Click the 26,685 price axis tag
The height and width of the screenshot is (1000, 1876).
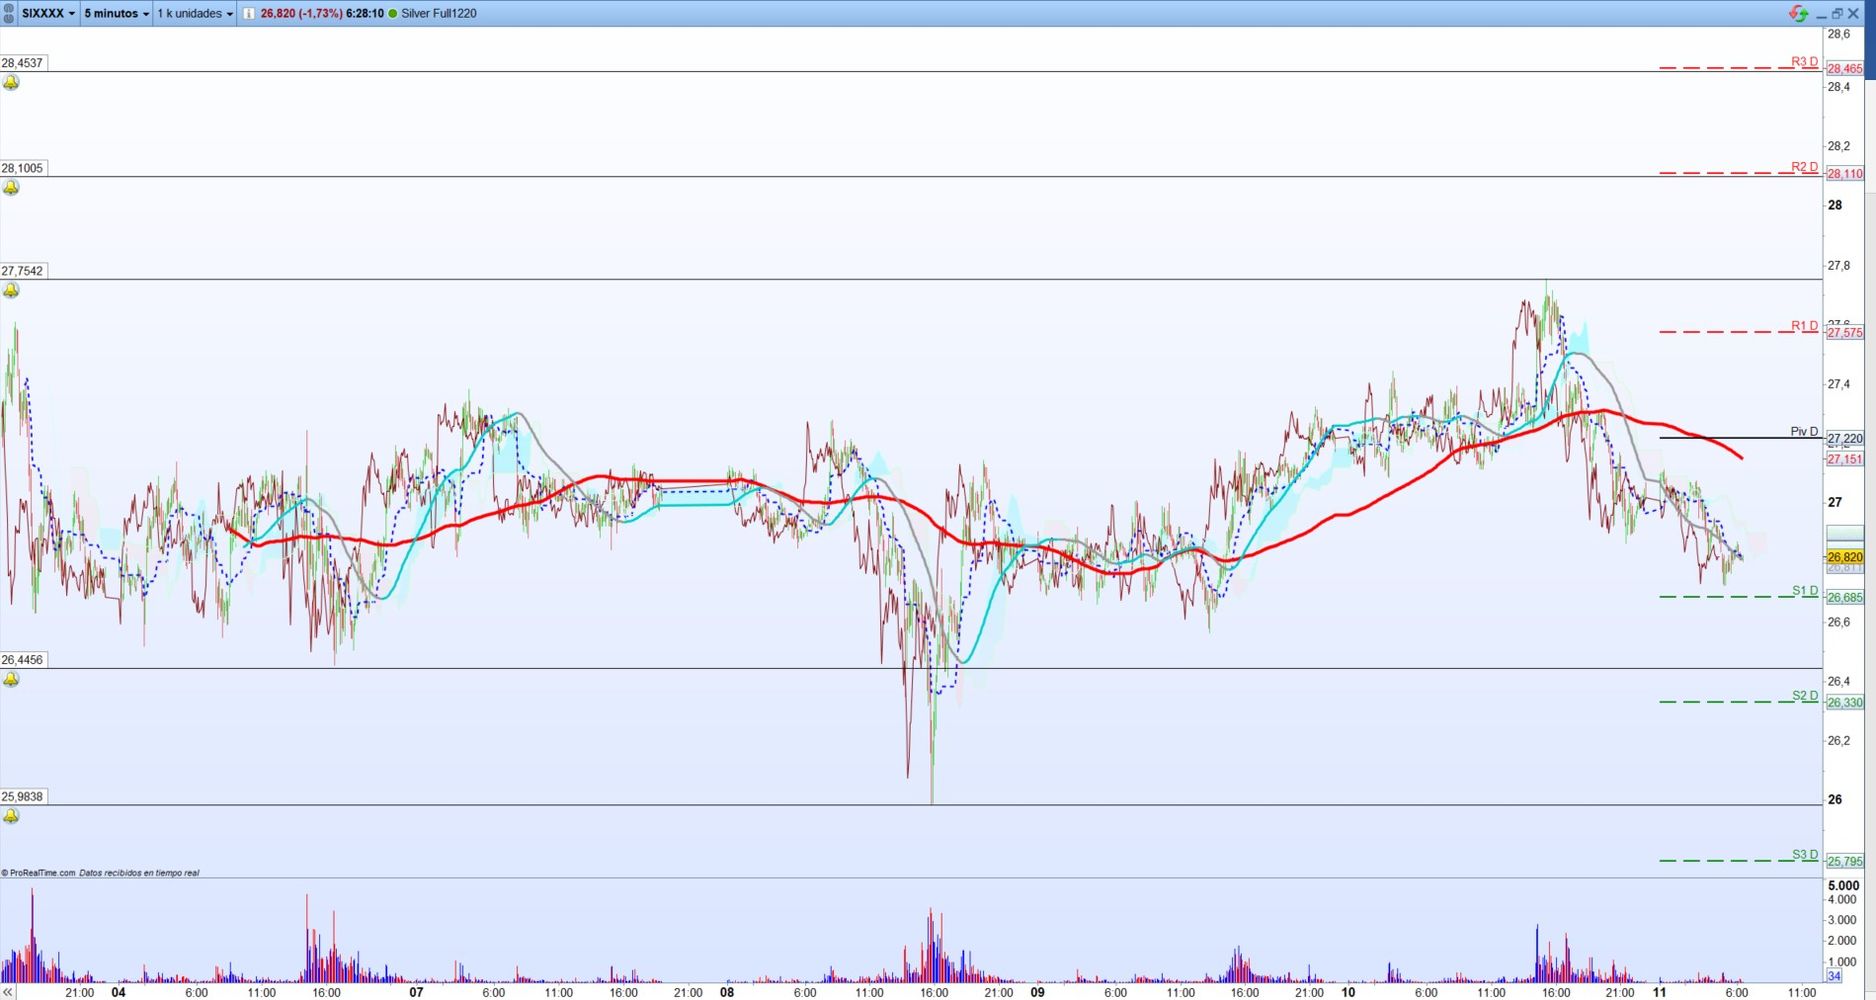coord(1845,598)
